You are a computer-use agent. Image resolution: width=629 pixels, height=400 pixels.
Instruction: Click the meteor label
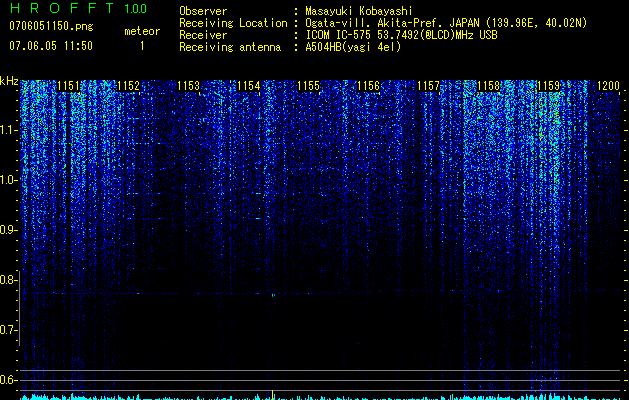[x=142, y=31]
